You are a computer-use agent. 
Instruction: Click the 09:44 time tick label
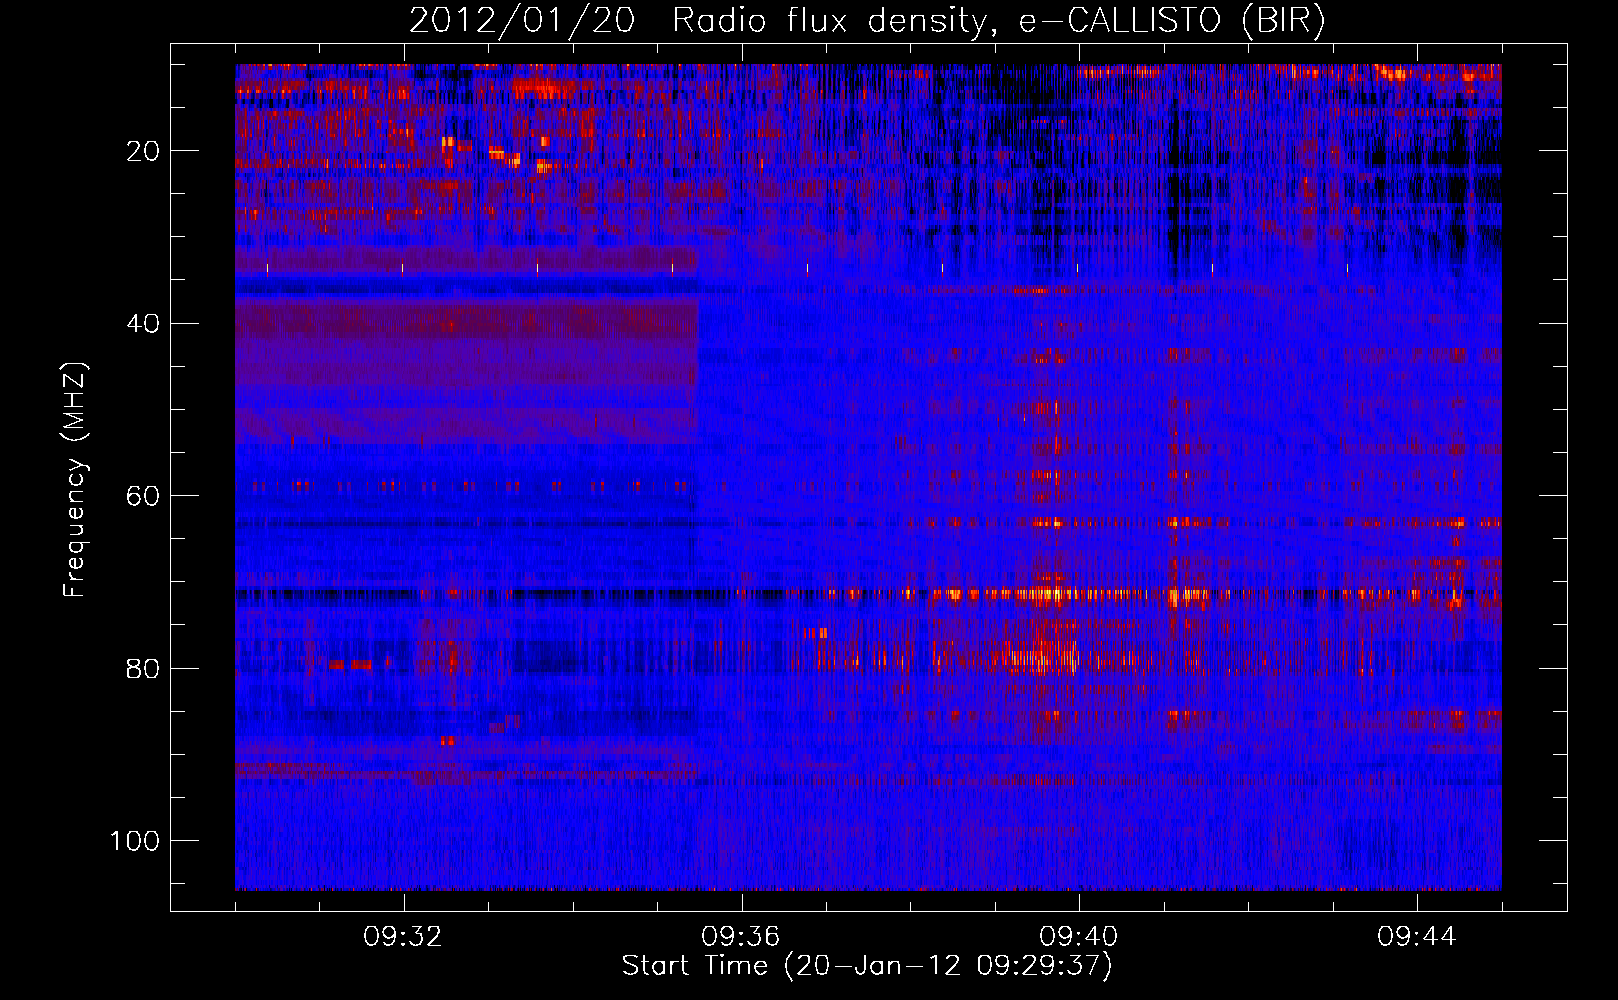[x=1417, y=937]
